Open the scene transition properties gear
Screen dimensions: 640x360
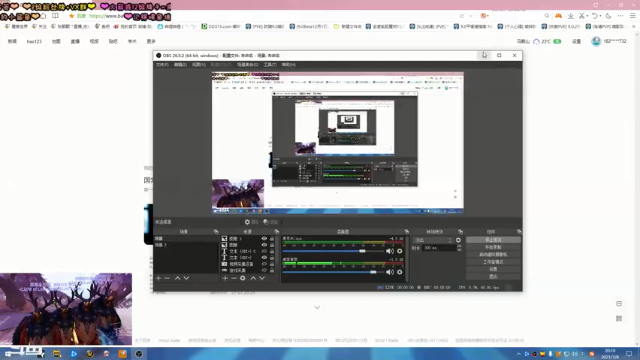point(458,240)
